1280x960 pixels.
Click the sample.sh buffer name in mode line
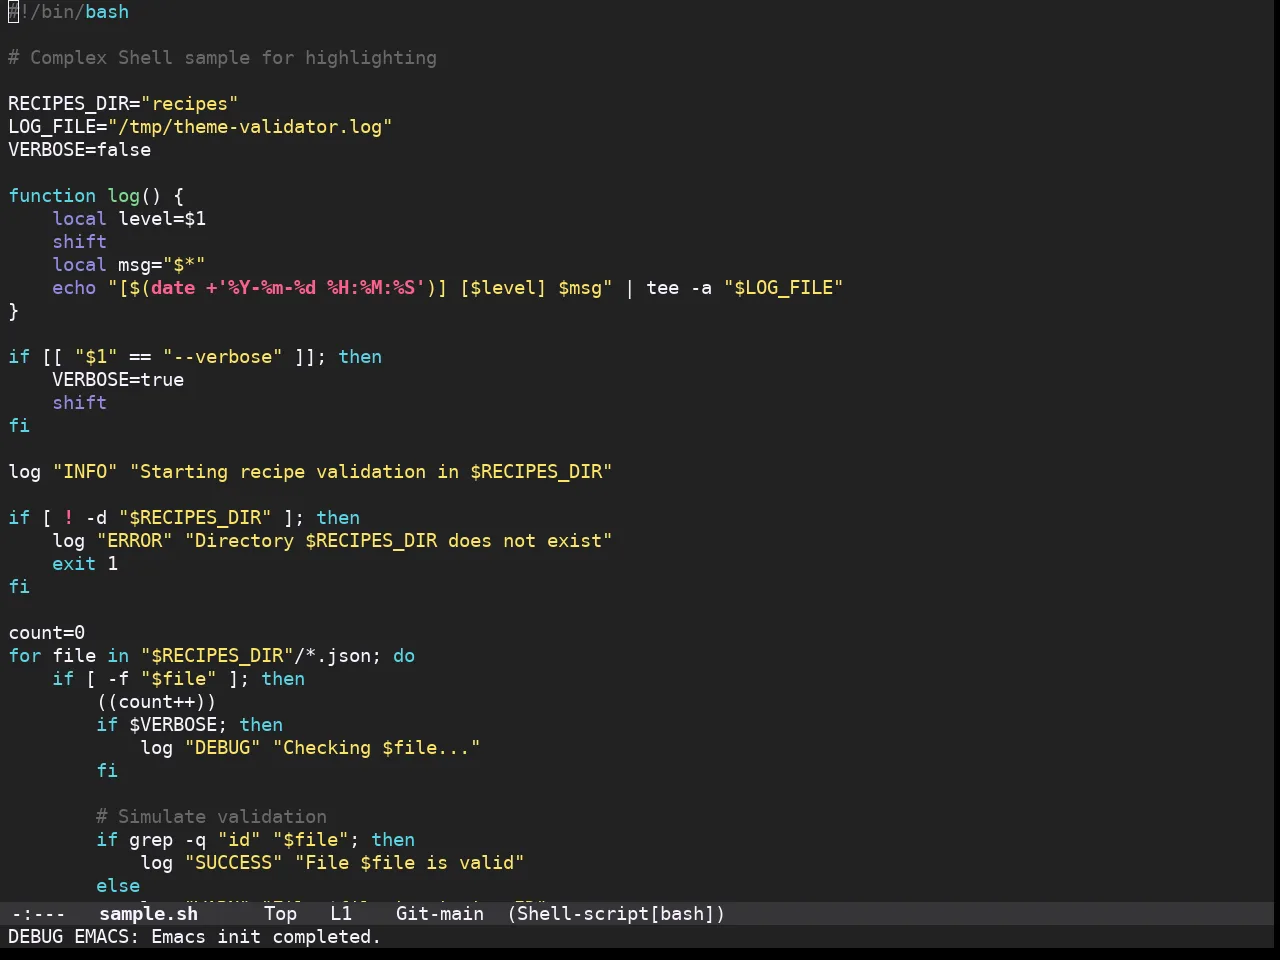(x=148, y=914)
